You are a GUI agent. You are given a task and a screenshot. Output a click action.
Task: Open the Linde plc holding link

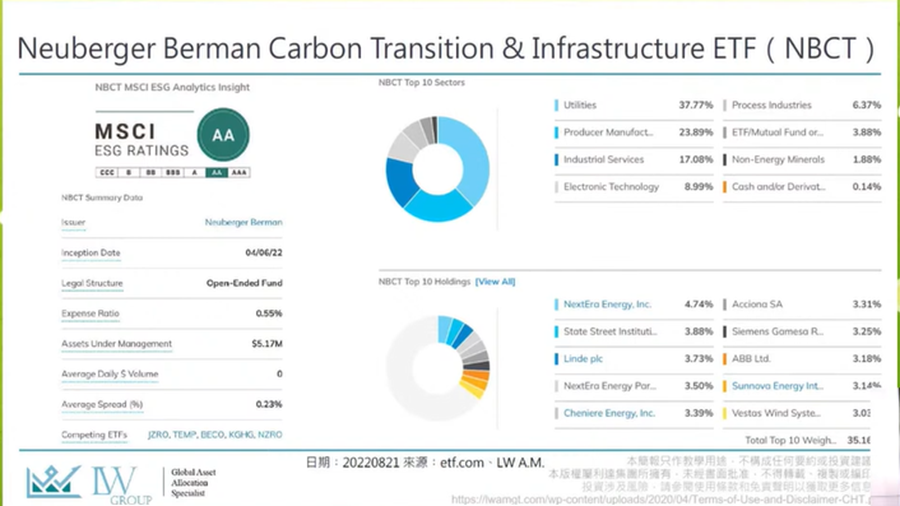click(x=583, y=358)
